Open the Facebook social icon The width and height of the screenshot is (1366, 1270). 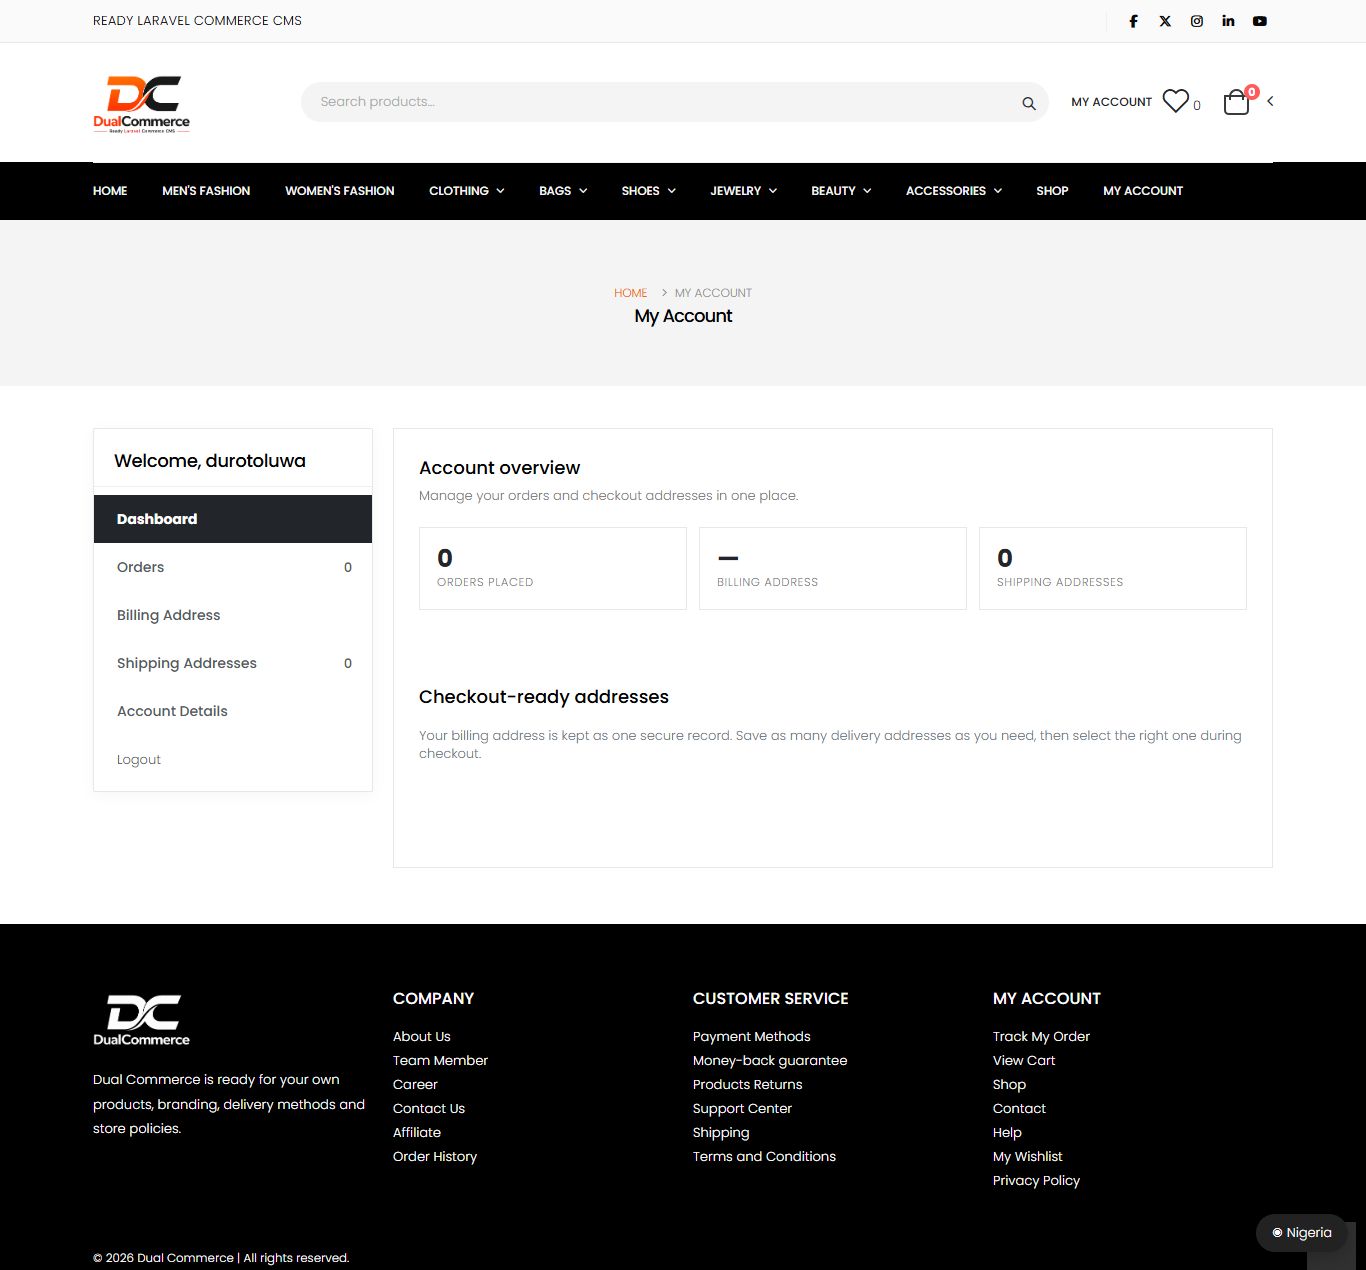pyautogui.click(x=1133, y=21)
